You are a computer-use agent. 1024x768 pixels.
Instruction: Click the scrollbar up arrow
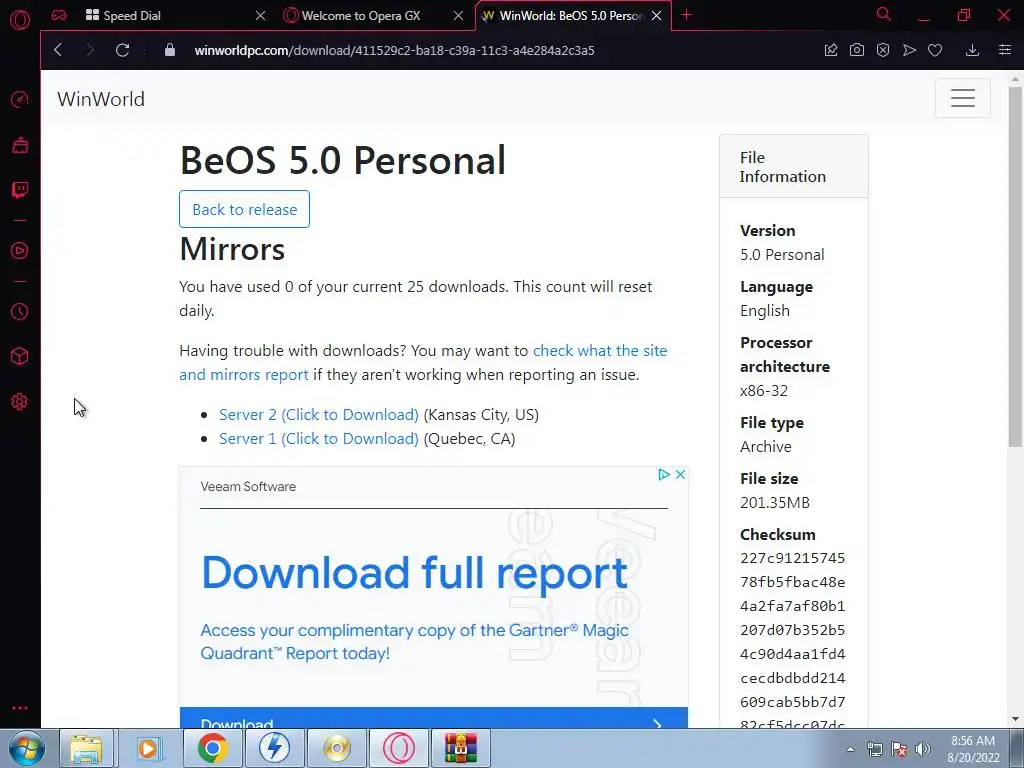tap(1016, 79)
